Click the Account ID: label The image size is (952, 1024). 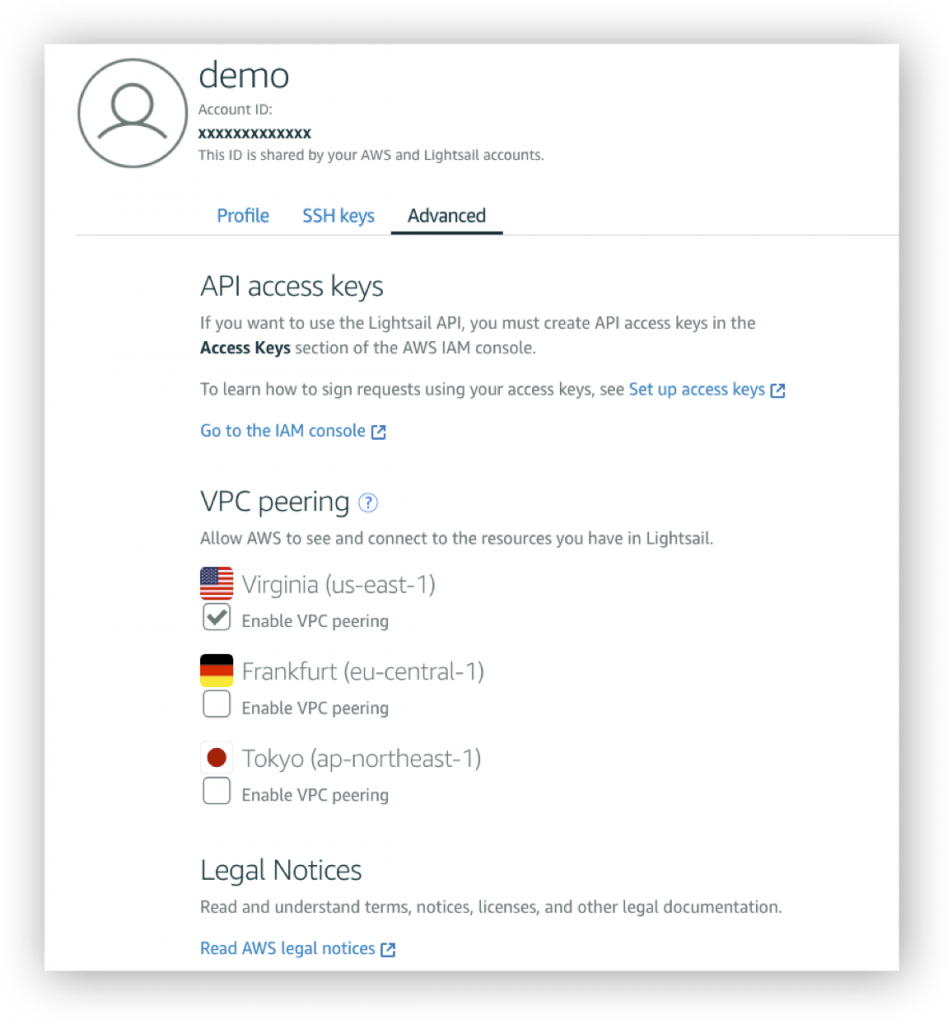[x=235, y=110]
